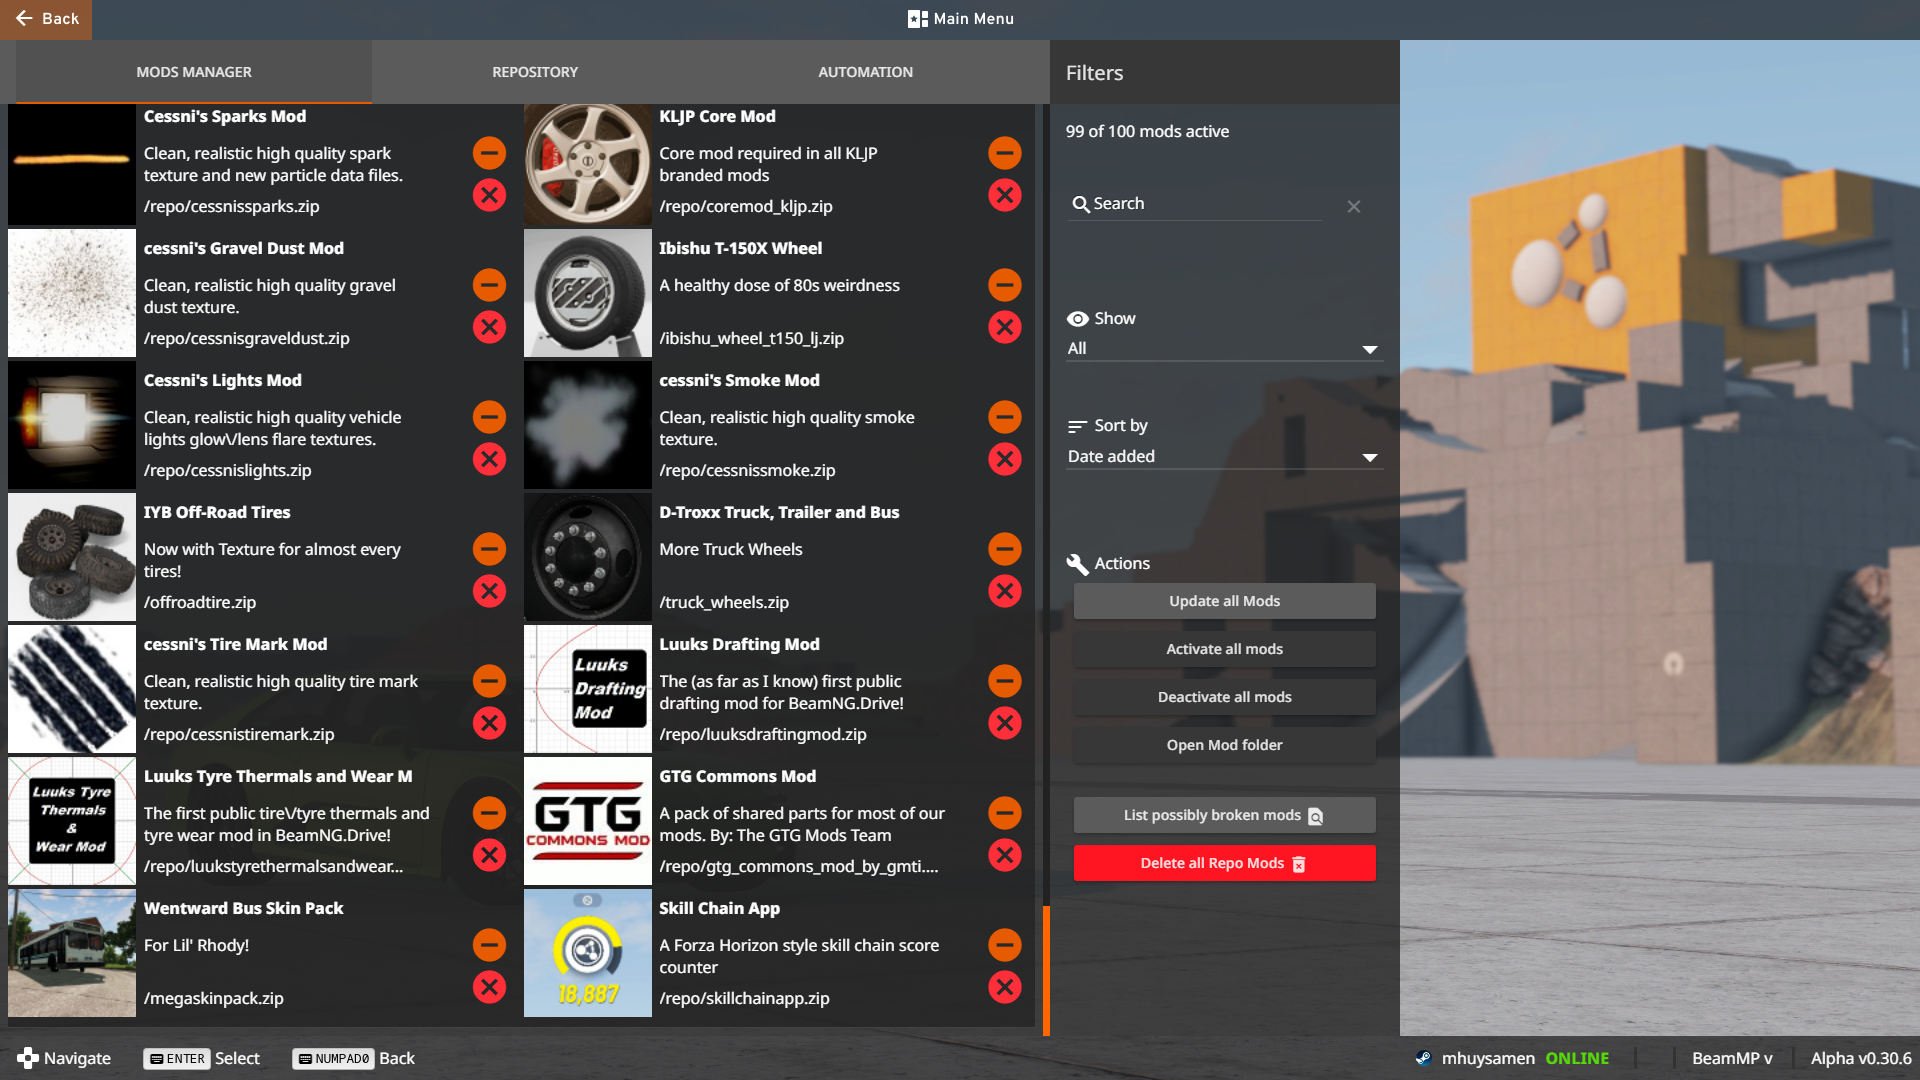The width and height of the screenshot is (1920, 1080).
Task: Open Luuks Drafting Mod thumbnail
Action: 588,689
